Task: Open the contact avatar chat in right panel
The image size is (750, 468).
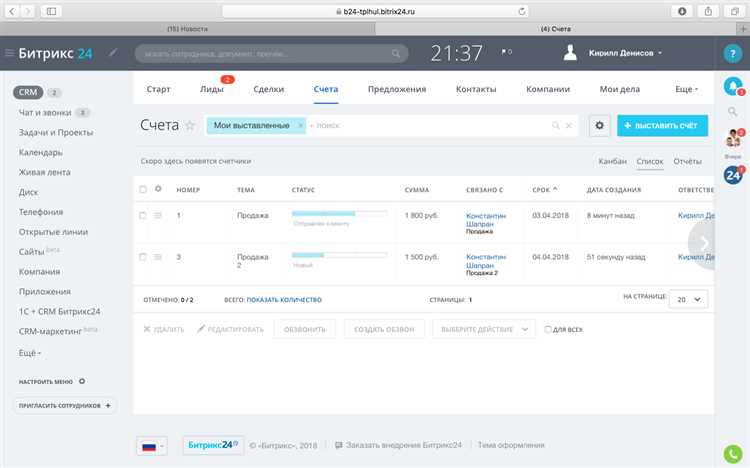Action: pyautogui.click(x=733, y=138)
